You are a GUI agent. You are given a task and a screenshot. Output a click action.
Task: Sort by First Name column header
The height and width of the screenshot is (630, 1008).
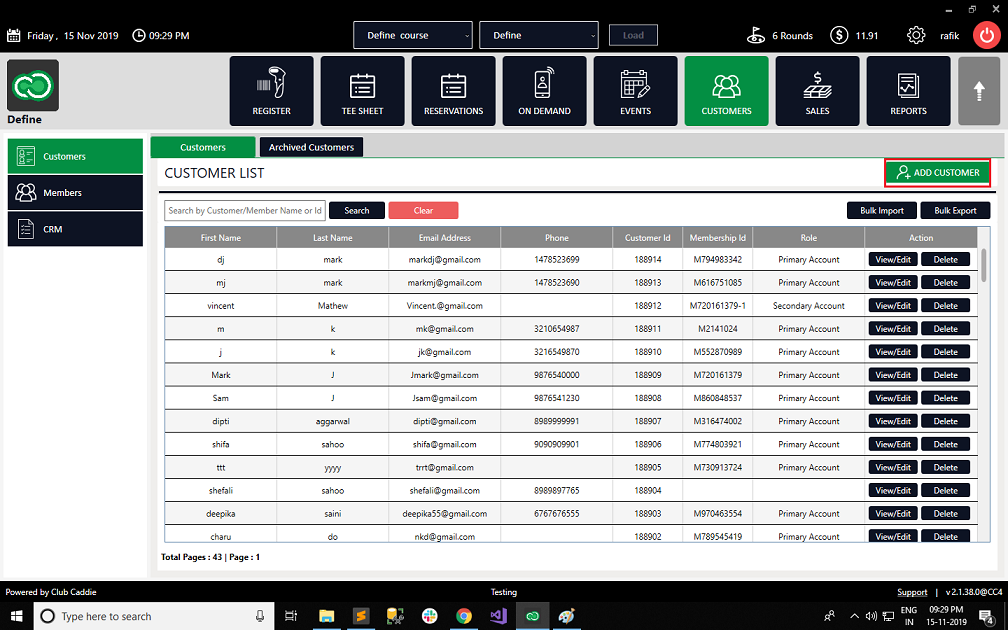220,238
